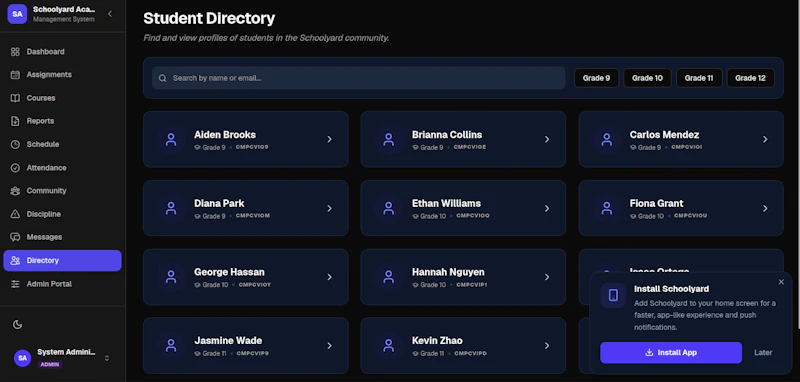The height and width of the screenshot is (382, 800).
Task: Click the Reports document icon
Action: [15, 121]
